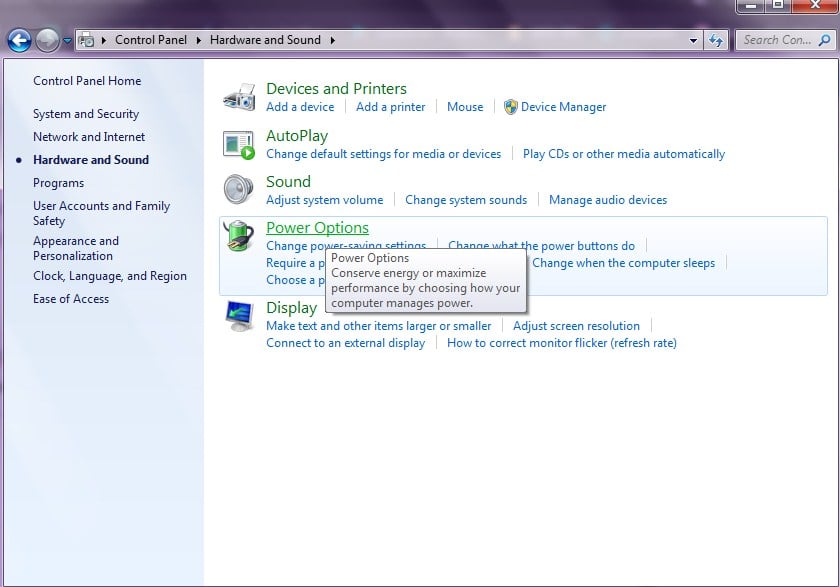The height and width of the screenshot is (587, 840).
Task: Open Clock, Language, and Region category
Action: [110, 276]
